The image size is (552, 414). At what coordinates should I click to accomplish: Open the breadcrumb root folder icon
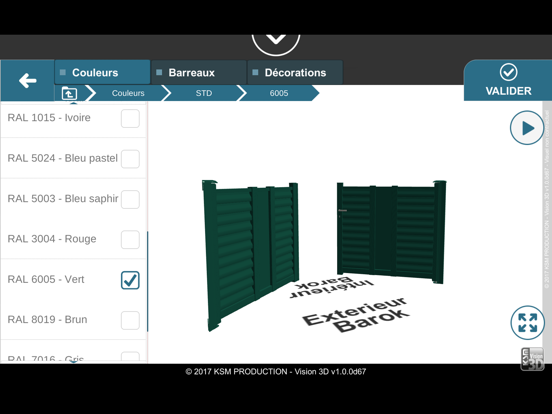69,93
